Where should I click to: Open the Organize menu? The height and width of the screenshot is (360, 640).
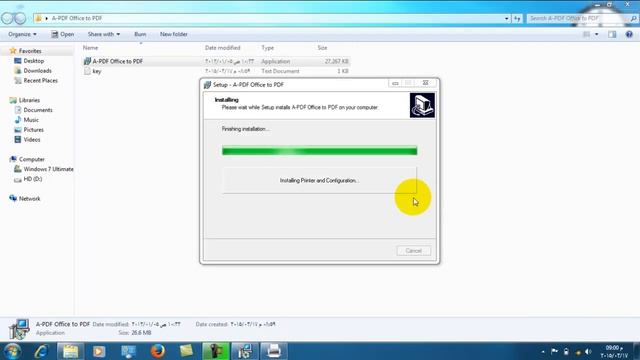pos(22,34)
